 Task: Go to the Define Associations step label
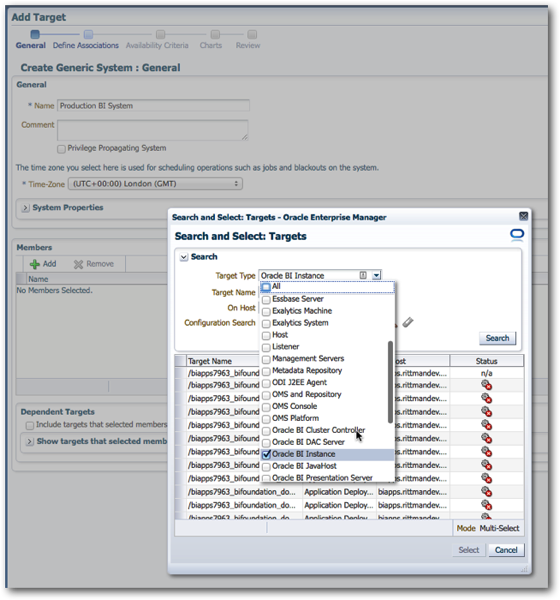(x=86, y=45)
